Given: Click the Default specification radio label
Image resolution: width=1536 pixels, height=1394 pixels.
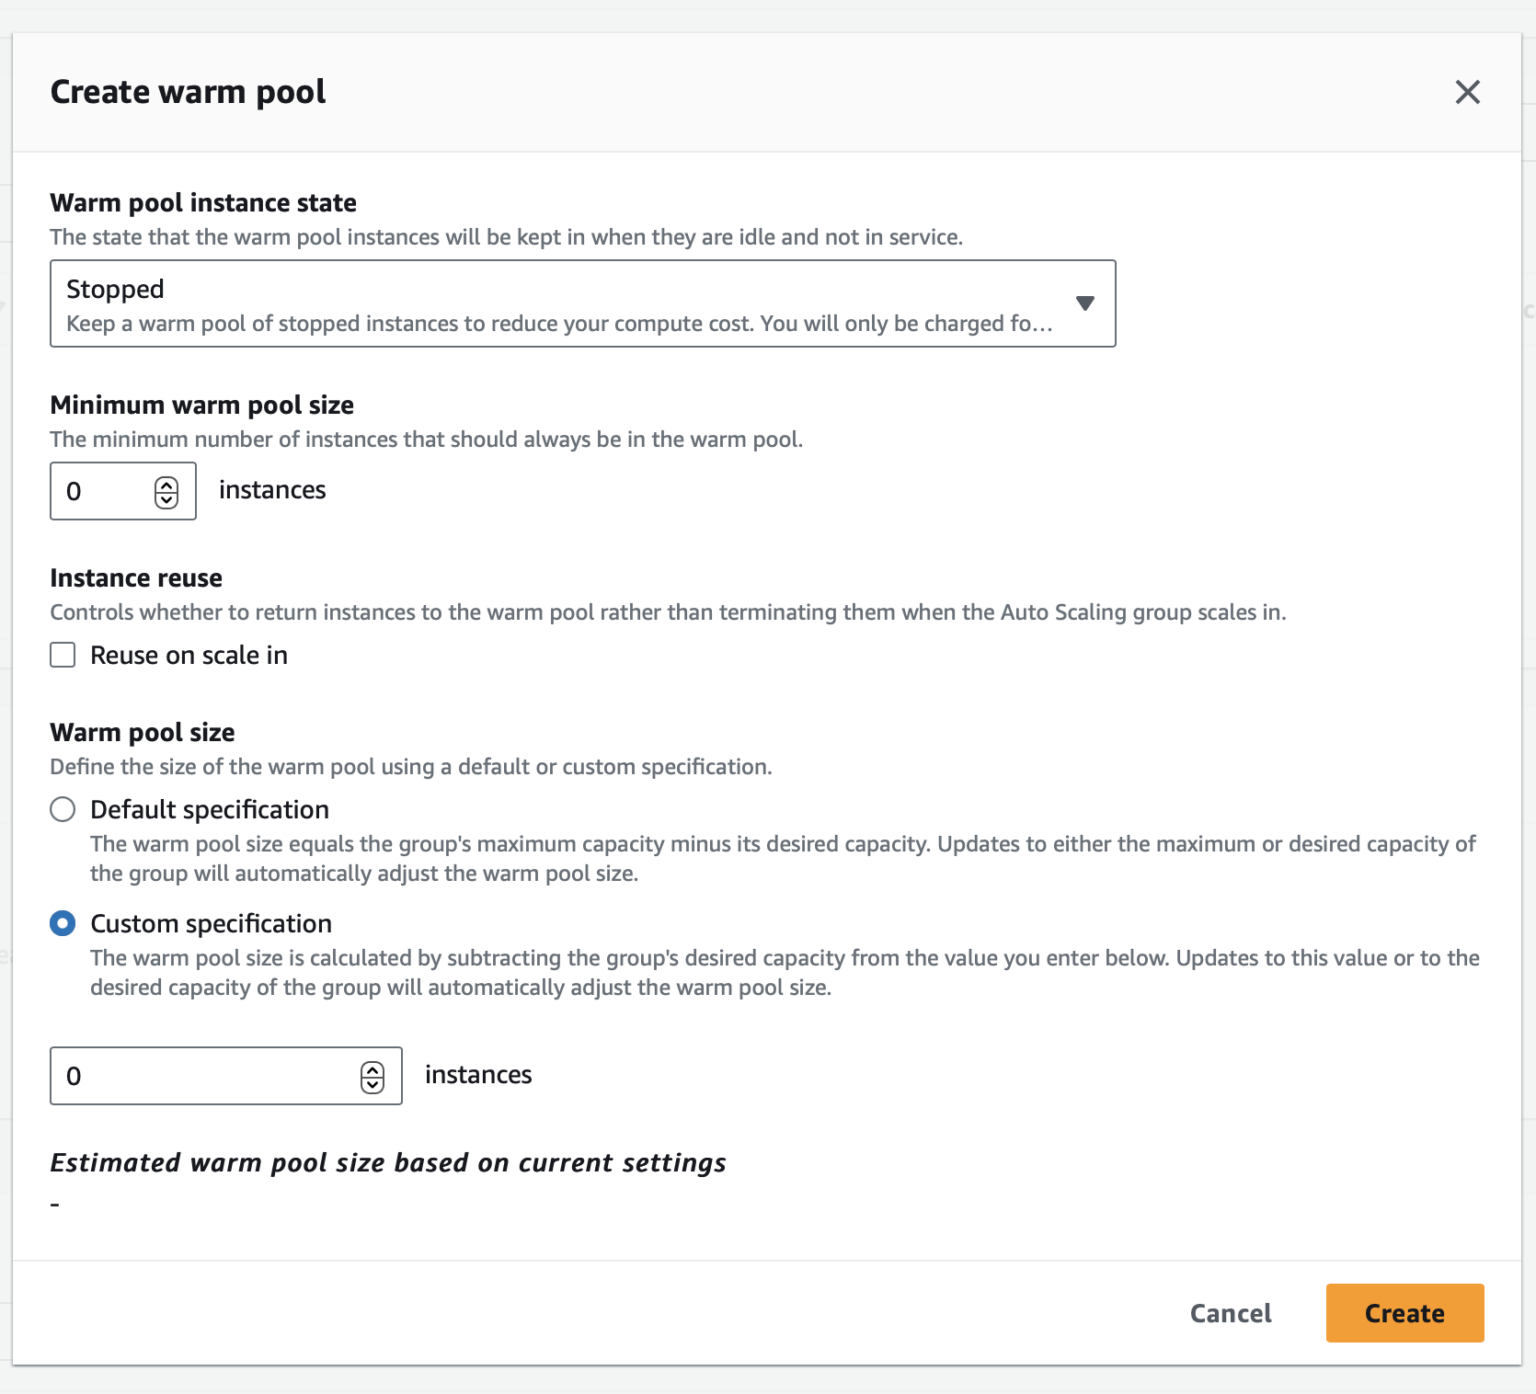Looking at the screenshot, I should (x=209, y=809).
